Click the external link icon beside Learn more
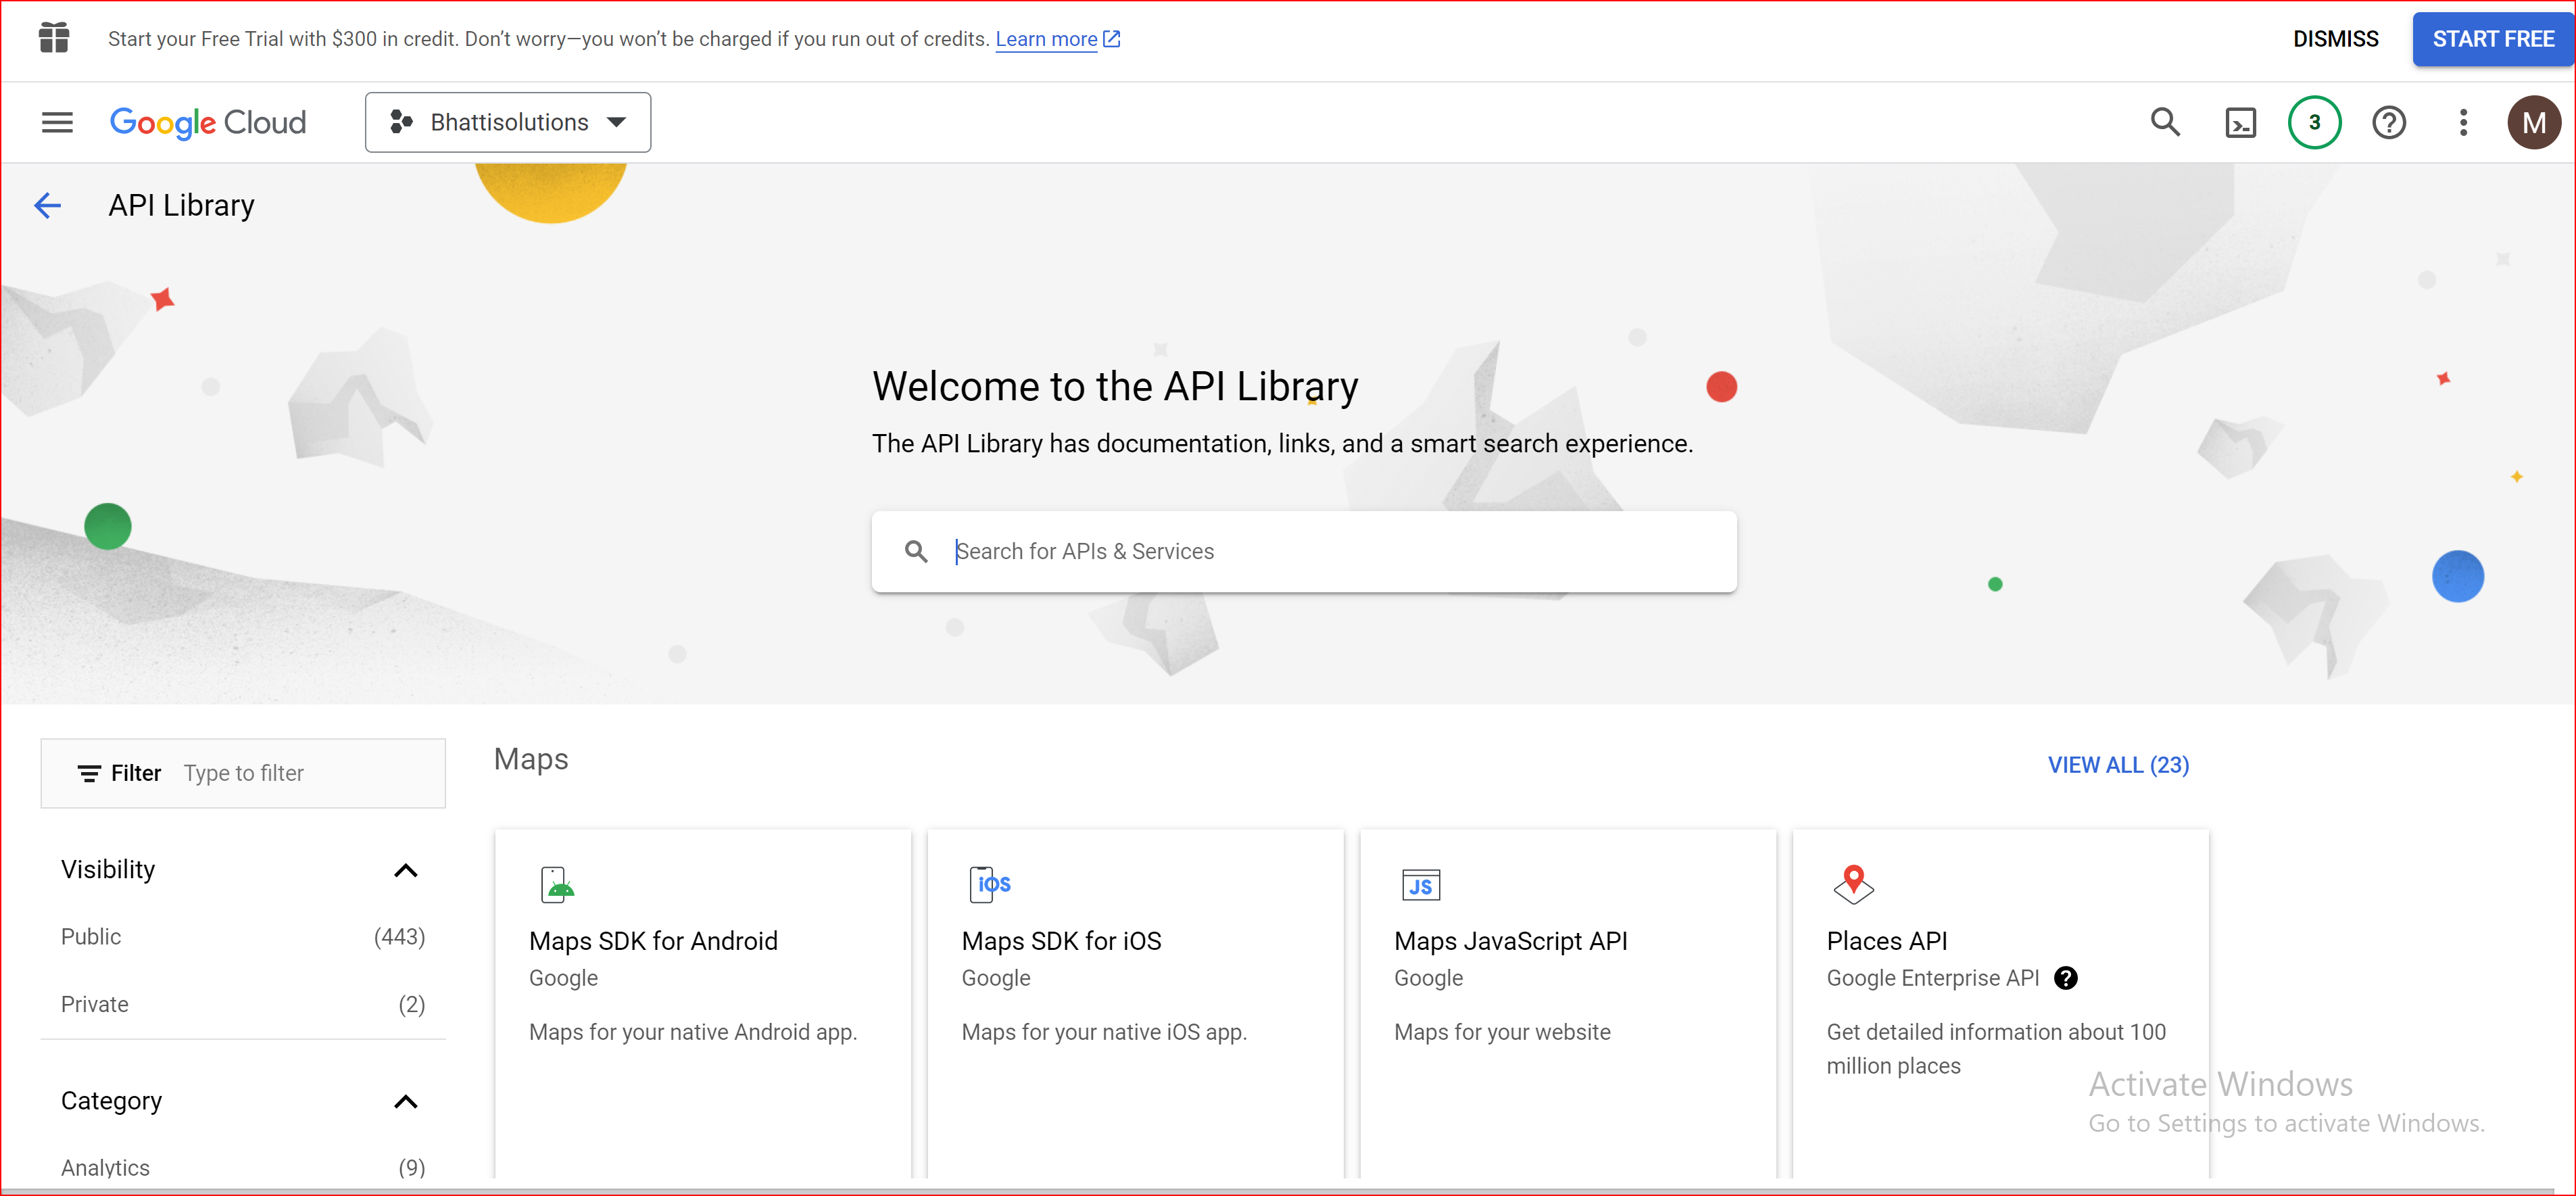2576x1196 pixels. pos(1112,39)
